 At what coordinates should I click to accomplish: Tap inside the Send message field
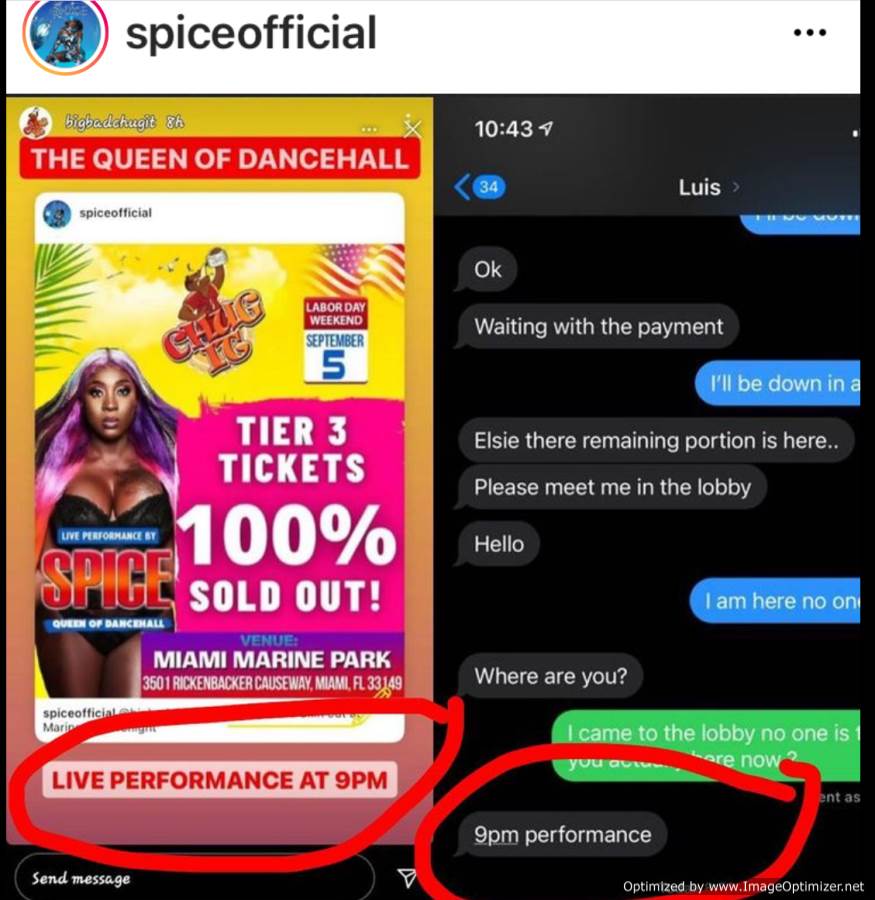tap(194, 878)
